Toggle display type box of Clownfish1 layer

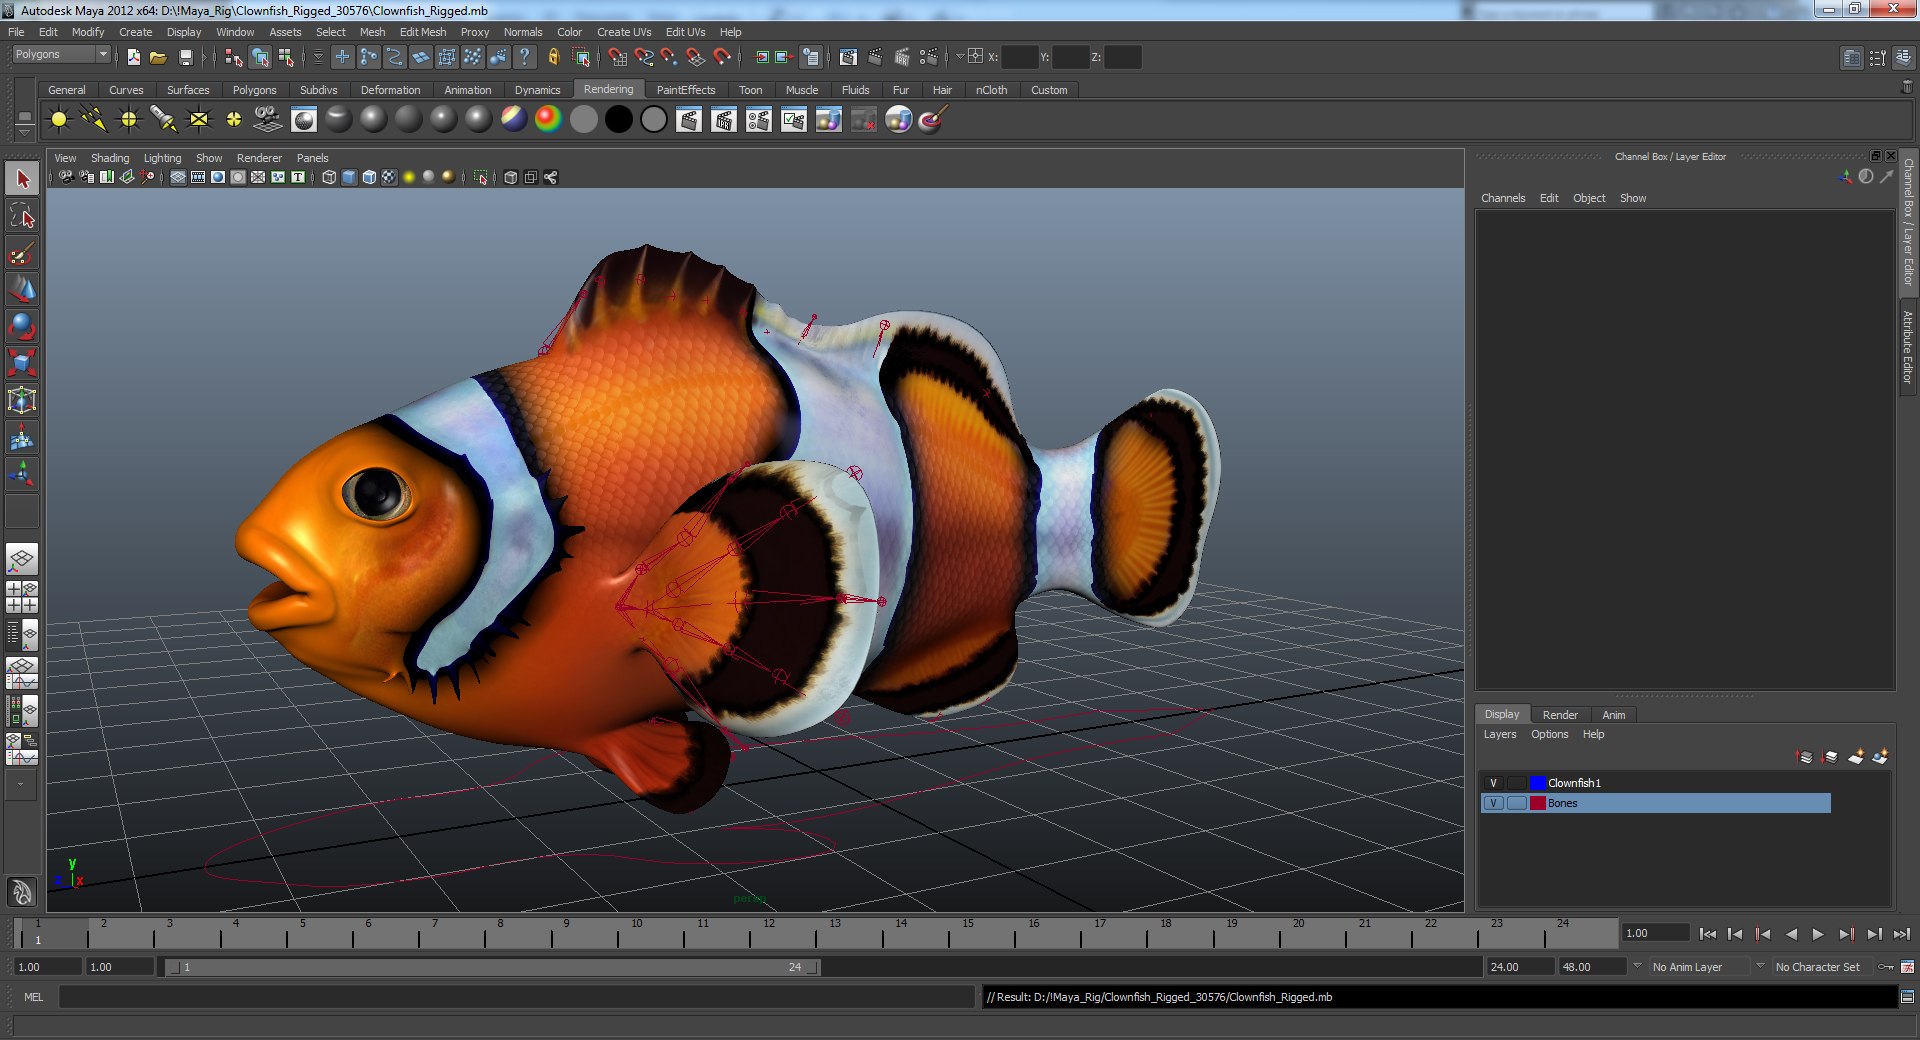(x=1517, y=783)
